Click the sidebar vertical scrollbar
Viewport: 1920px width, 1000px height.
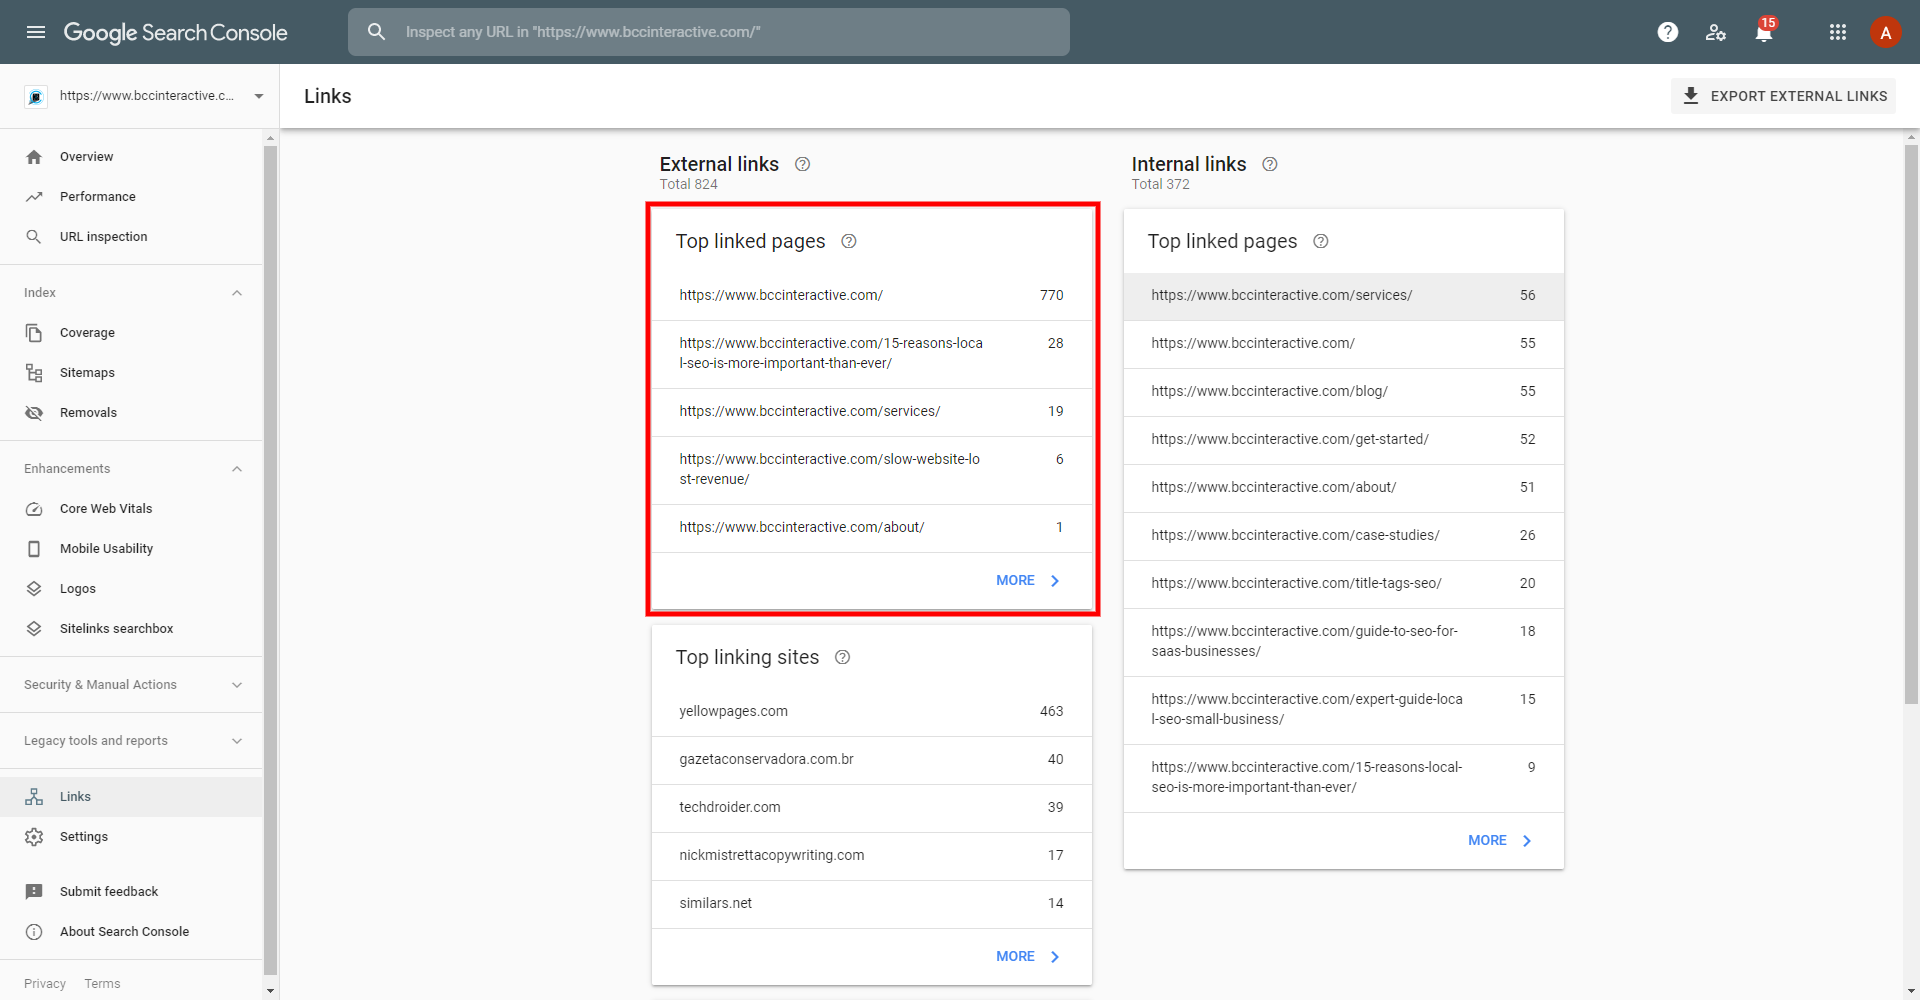tap(270, 560)
